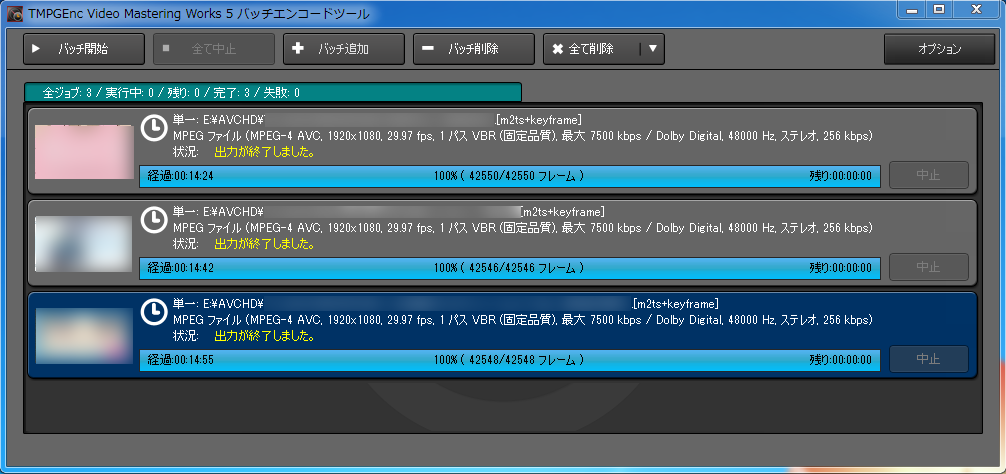Viewport: 1006px width, 474px height.
Task: Click the 全て削除 (Delete all) button
Action: [x=591, y=49]
